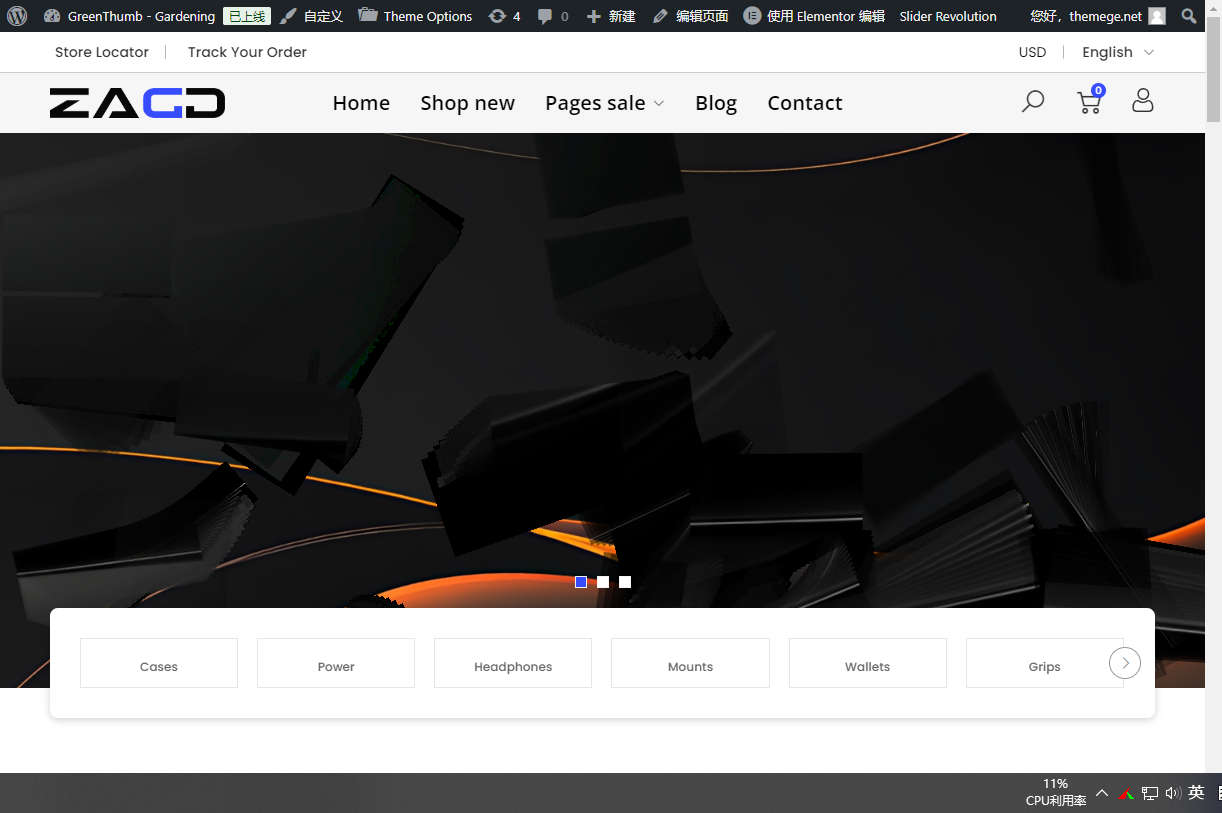
Task: Open the GreenThumb - Gardening site dashboard
Action: [x=130, y=16]
